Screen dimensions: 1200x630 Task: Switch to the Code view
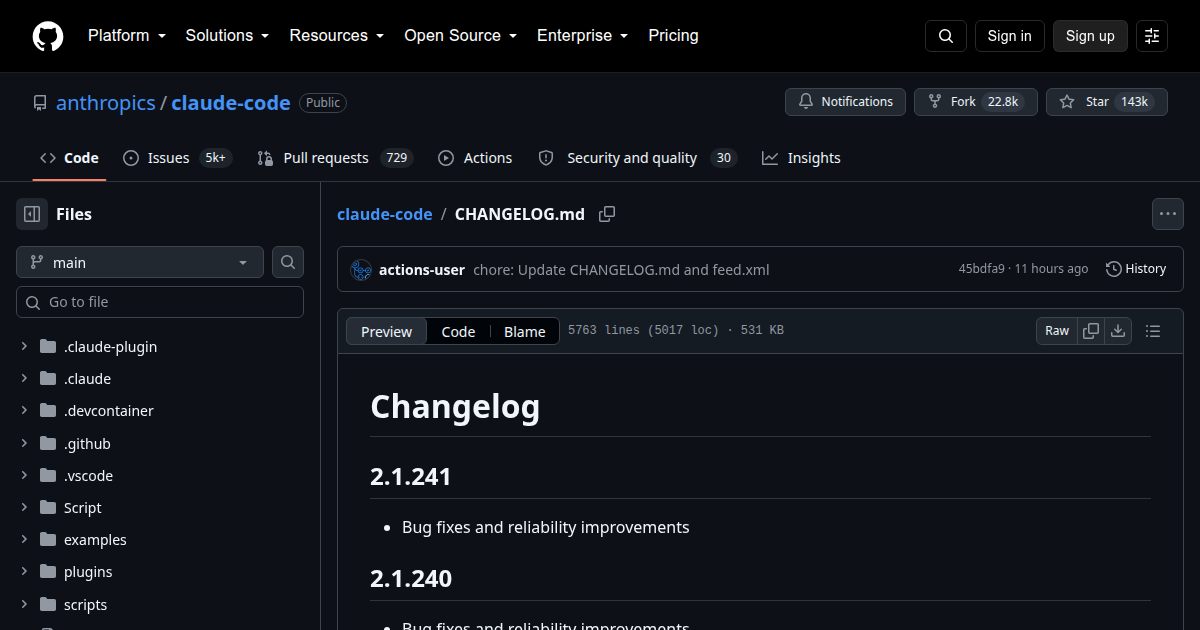[x=458, y=332]
